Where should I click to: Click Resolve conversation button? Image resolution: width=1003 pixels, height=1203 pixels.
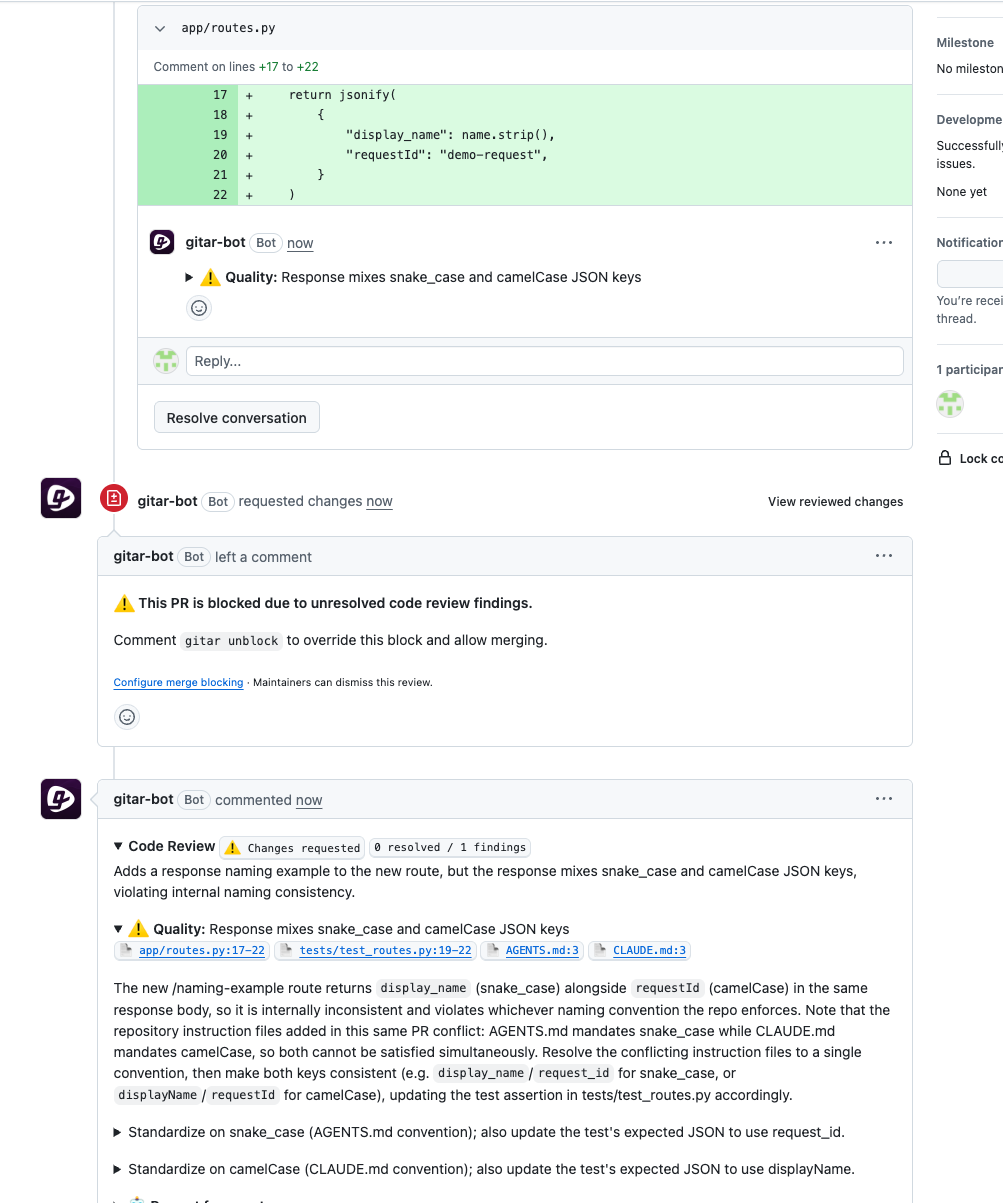coord(237,418)
